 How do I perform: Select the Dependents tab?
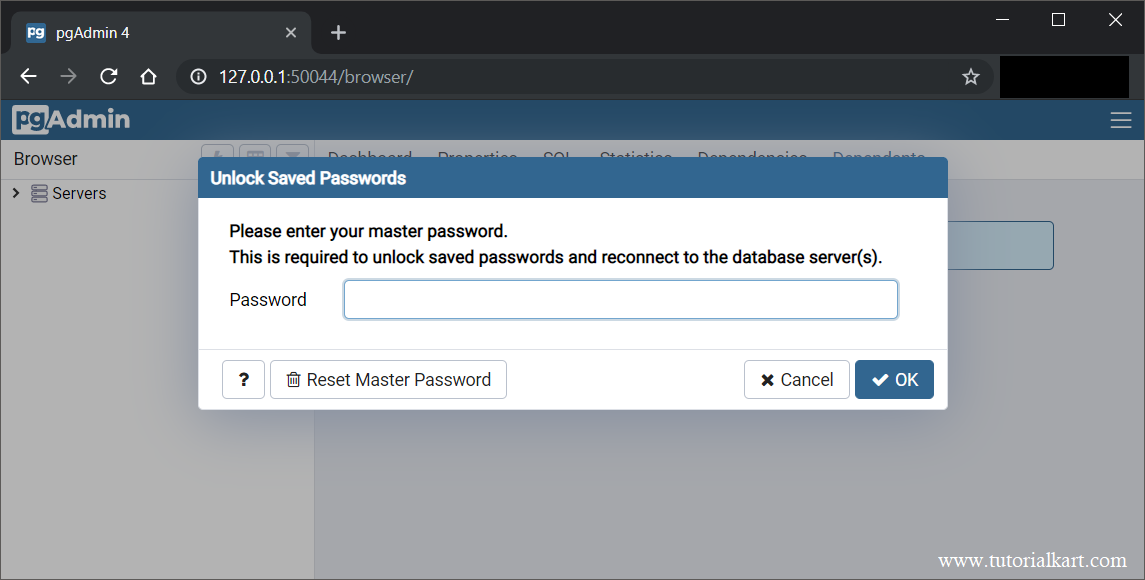pos(878,157)
